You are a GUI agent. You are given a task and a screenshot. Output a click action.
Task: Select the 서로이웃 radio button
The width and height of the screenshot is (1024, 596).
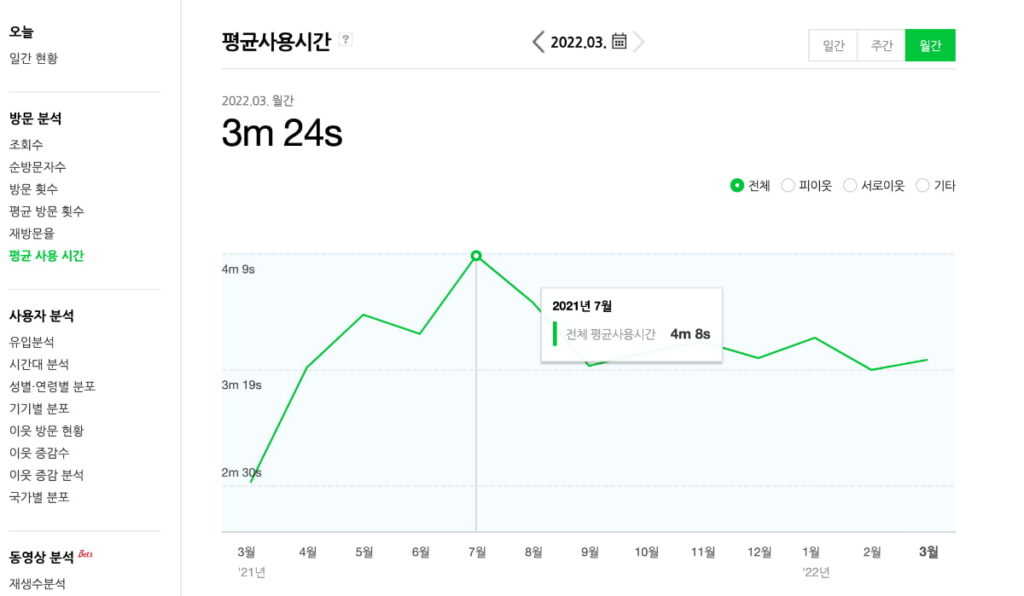click(x=849, y=185)
